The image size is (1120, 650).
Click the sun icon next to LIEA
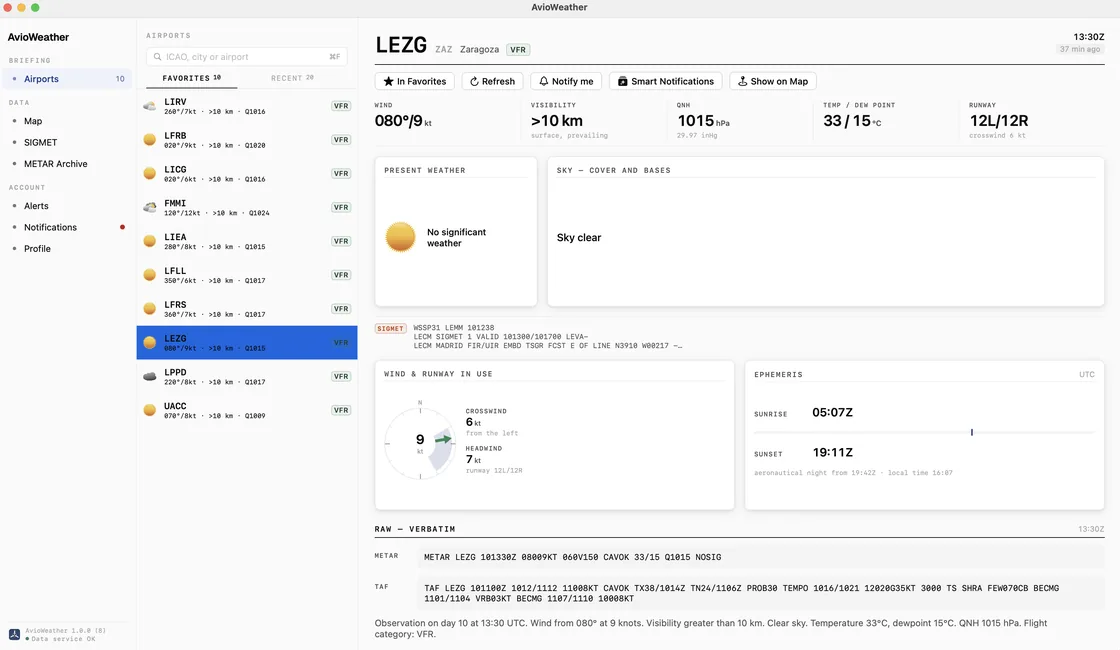tap(150, 241)
